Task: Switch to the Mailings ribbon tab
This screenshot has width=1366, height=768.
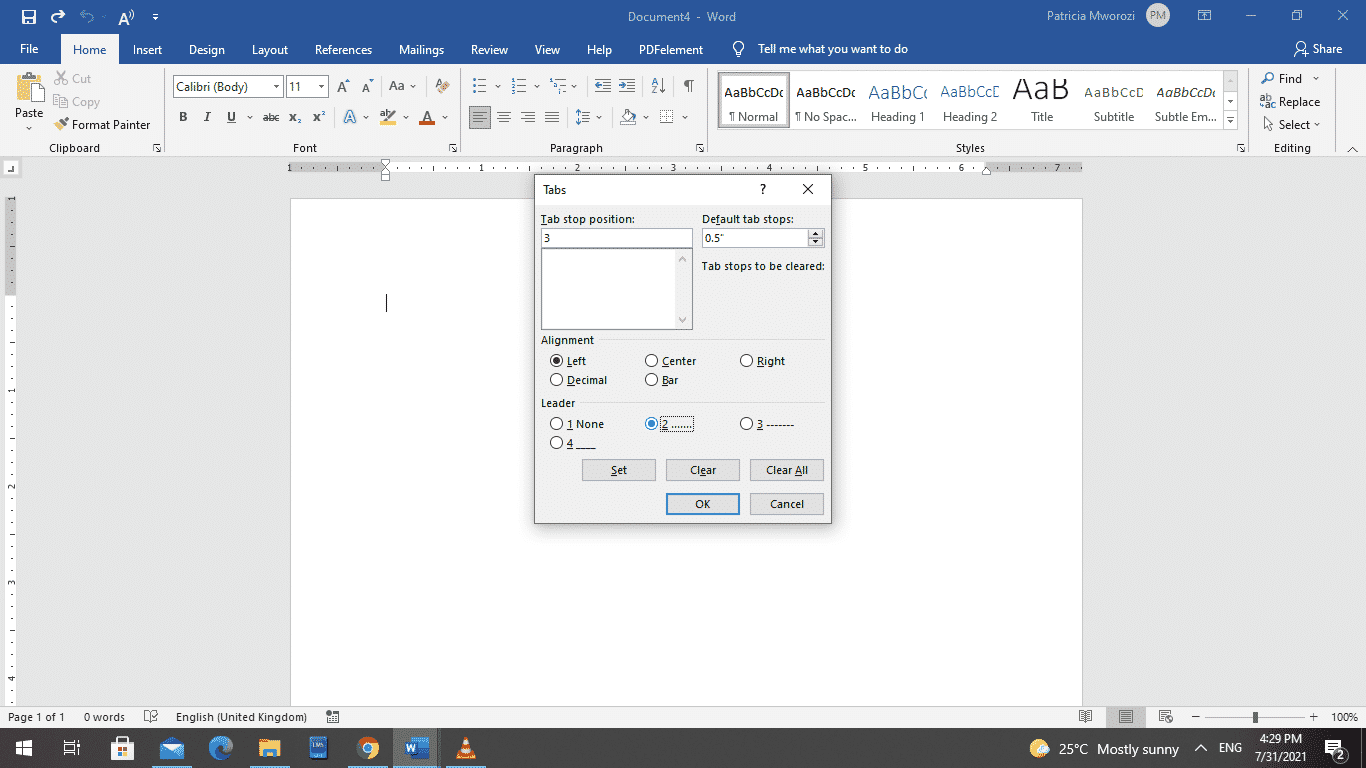Action: click(x=421, y=48)
